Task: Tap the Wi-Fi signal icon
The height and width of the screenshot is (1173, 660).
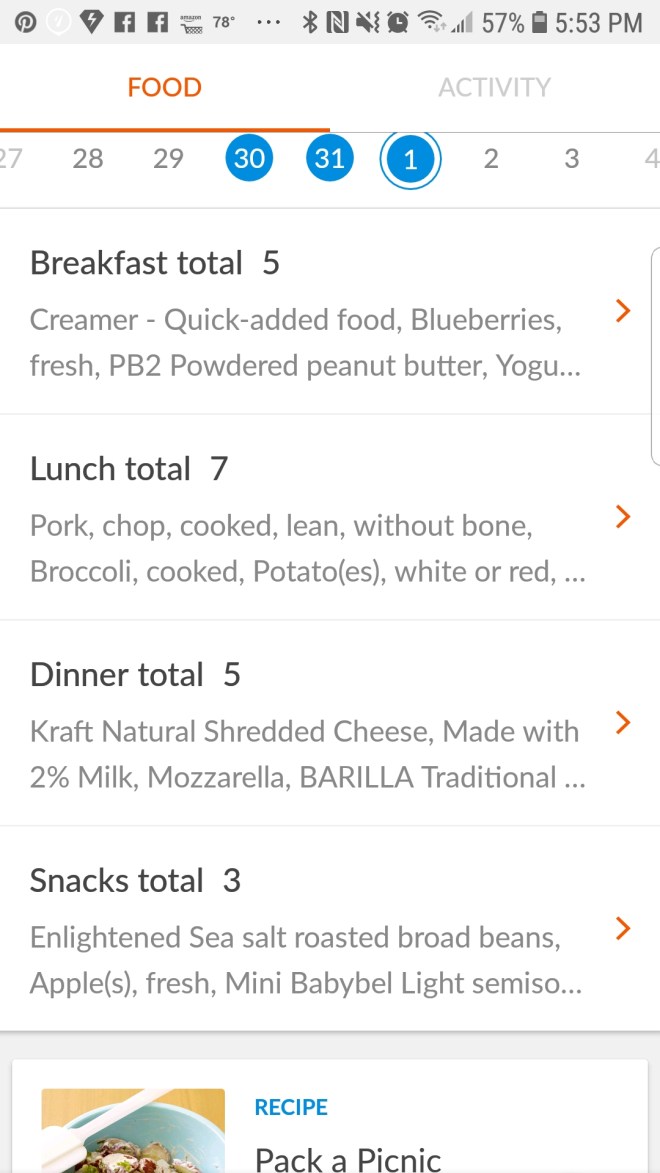Action: 430,22
